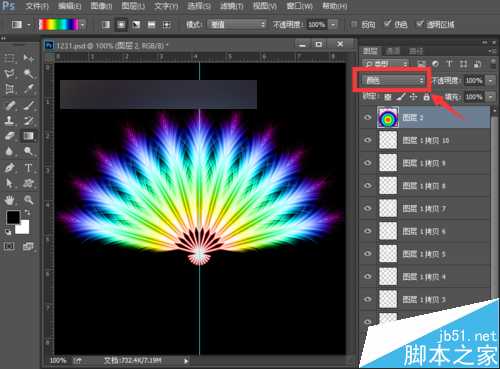Select the Dodge tool
Viewport: 500px width, 369px height.
point(28,152)
